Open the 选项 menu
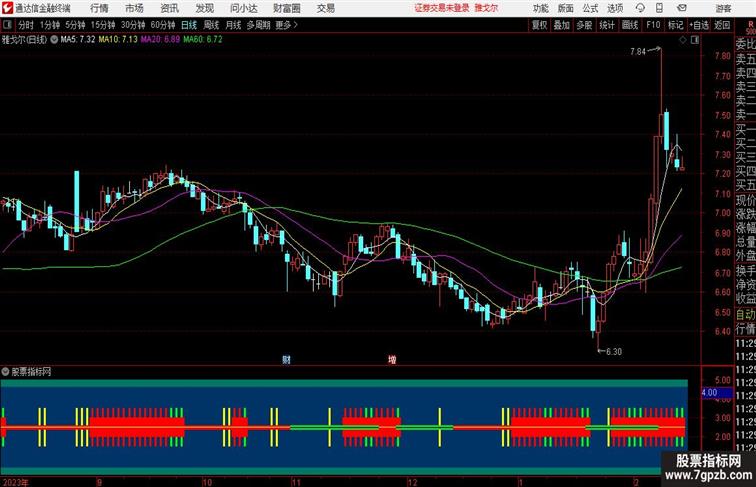This screenshot has width=756, height=487. [x=615, y=8]
